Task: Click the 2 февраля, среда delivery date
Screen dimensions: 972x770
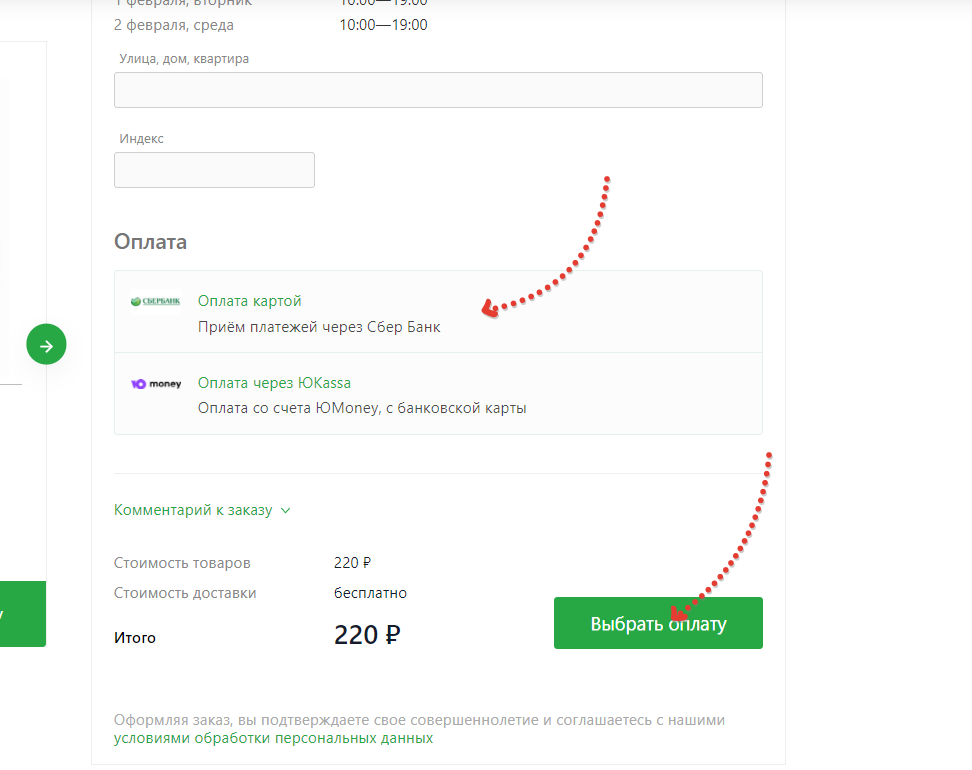Action: coord(174,25)
